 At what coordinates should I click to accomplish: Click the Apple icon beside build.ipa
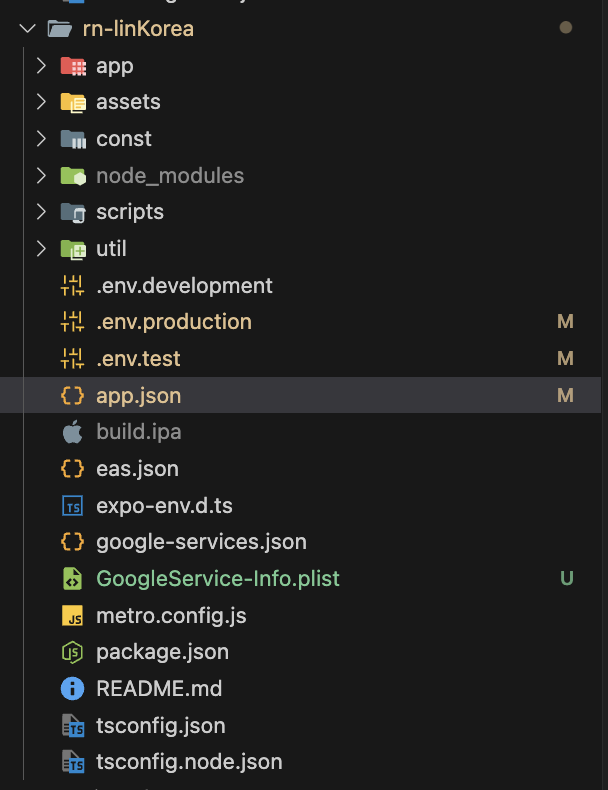tap(72, 432)
